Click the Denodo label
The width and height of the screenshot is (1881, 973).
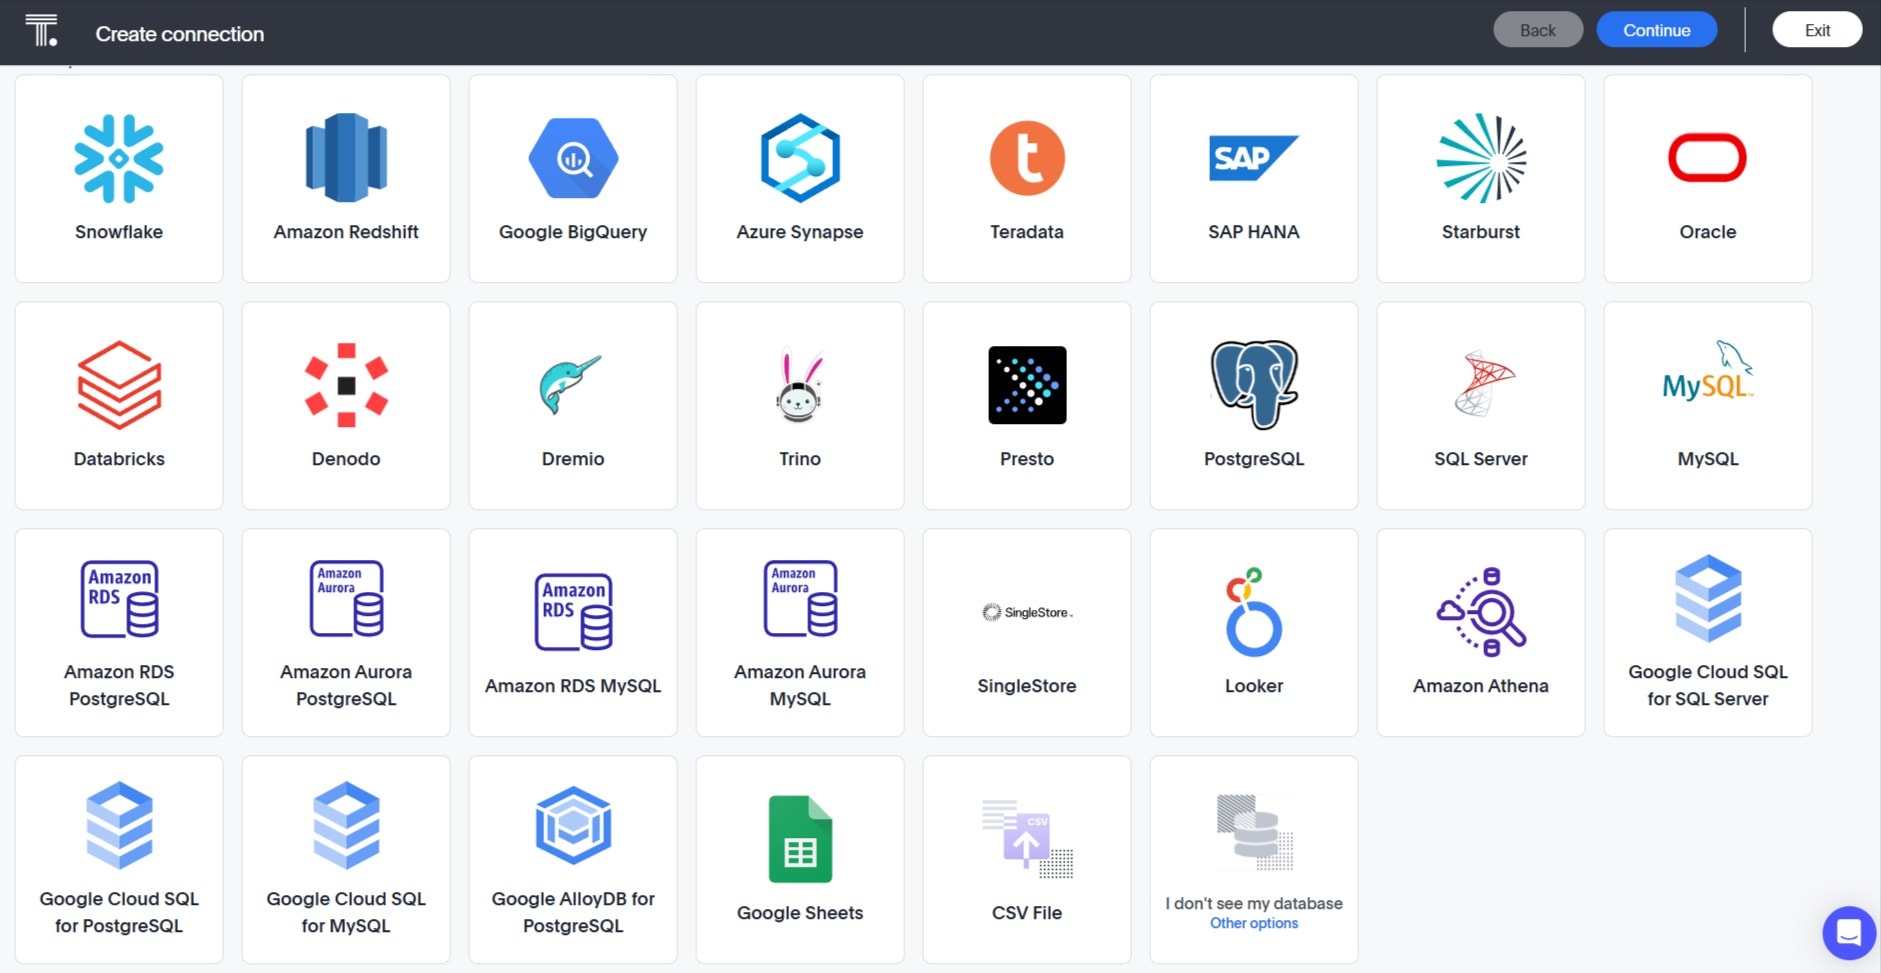[x=346, y=459]
